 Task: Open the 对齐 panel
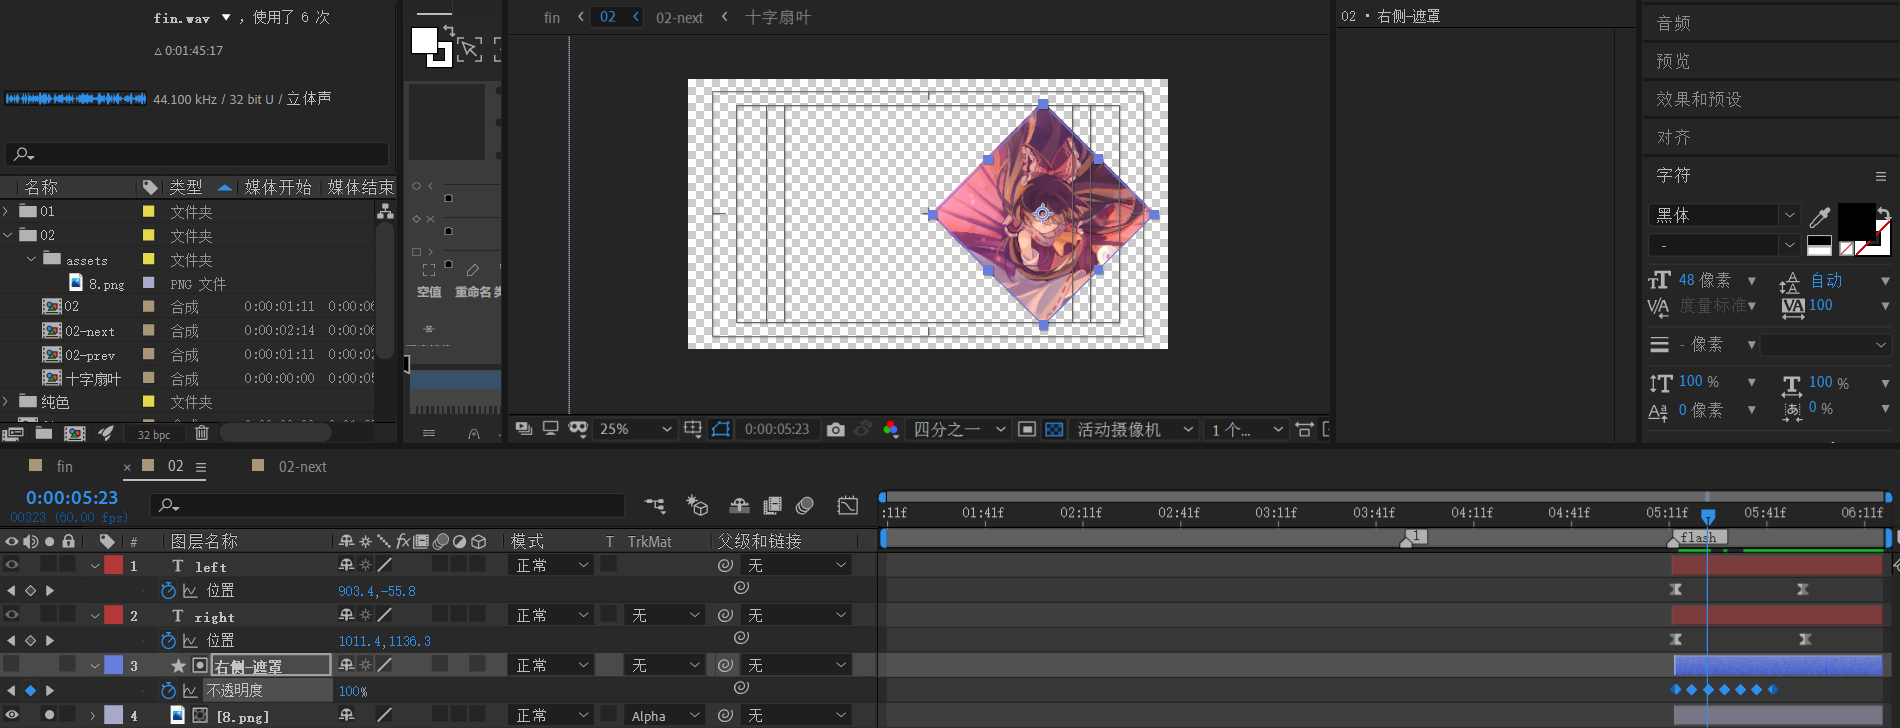tap(1673, 137)
